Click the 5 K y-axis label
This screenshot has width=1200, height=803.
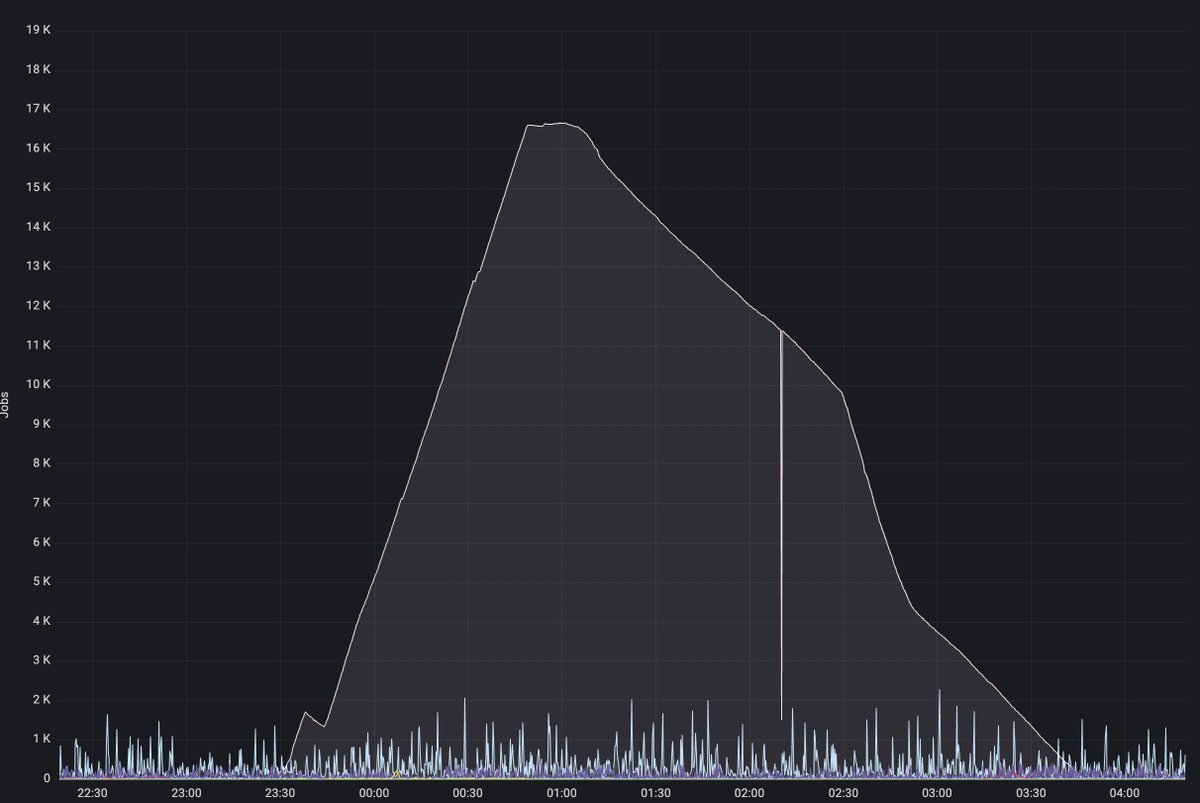tap(41, 582)
